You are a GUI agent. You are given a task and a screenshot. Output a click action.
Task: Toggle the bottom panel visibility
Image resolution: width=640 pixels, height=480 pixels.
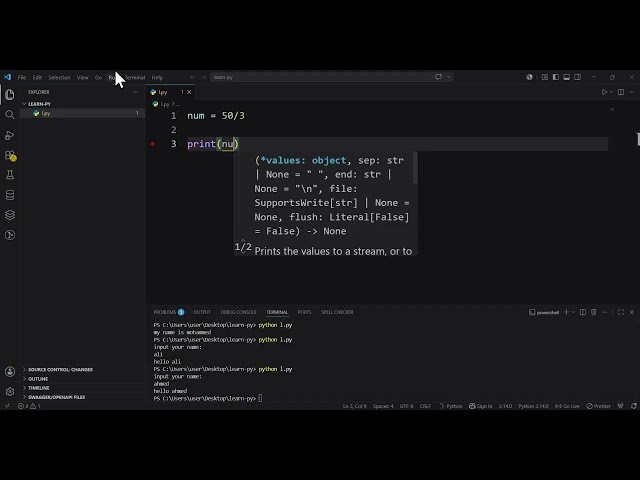tap(567, 77)
